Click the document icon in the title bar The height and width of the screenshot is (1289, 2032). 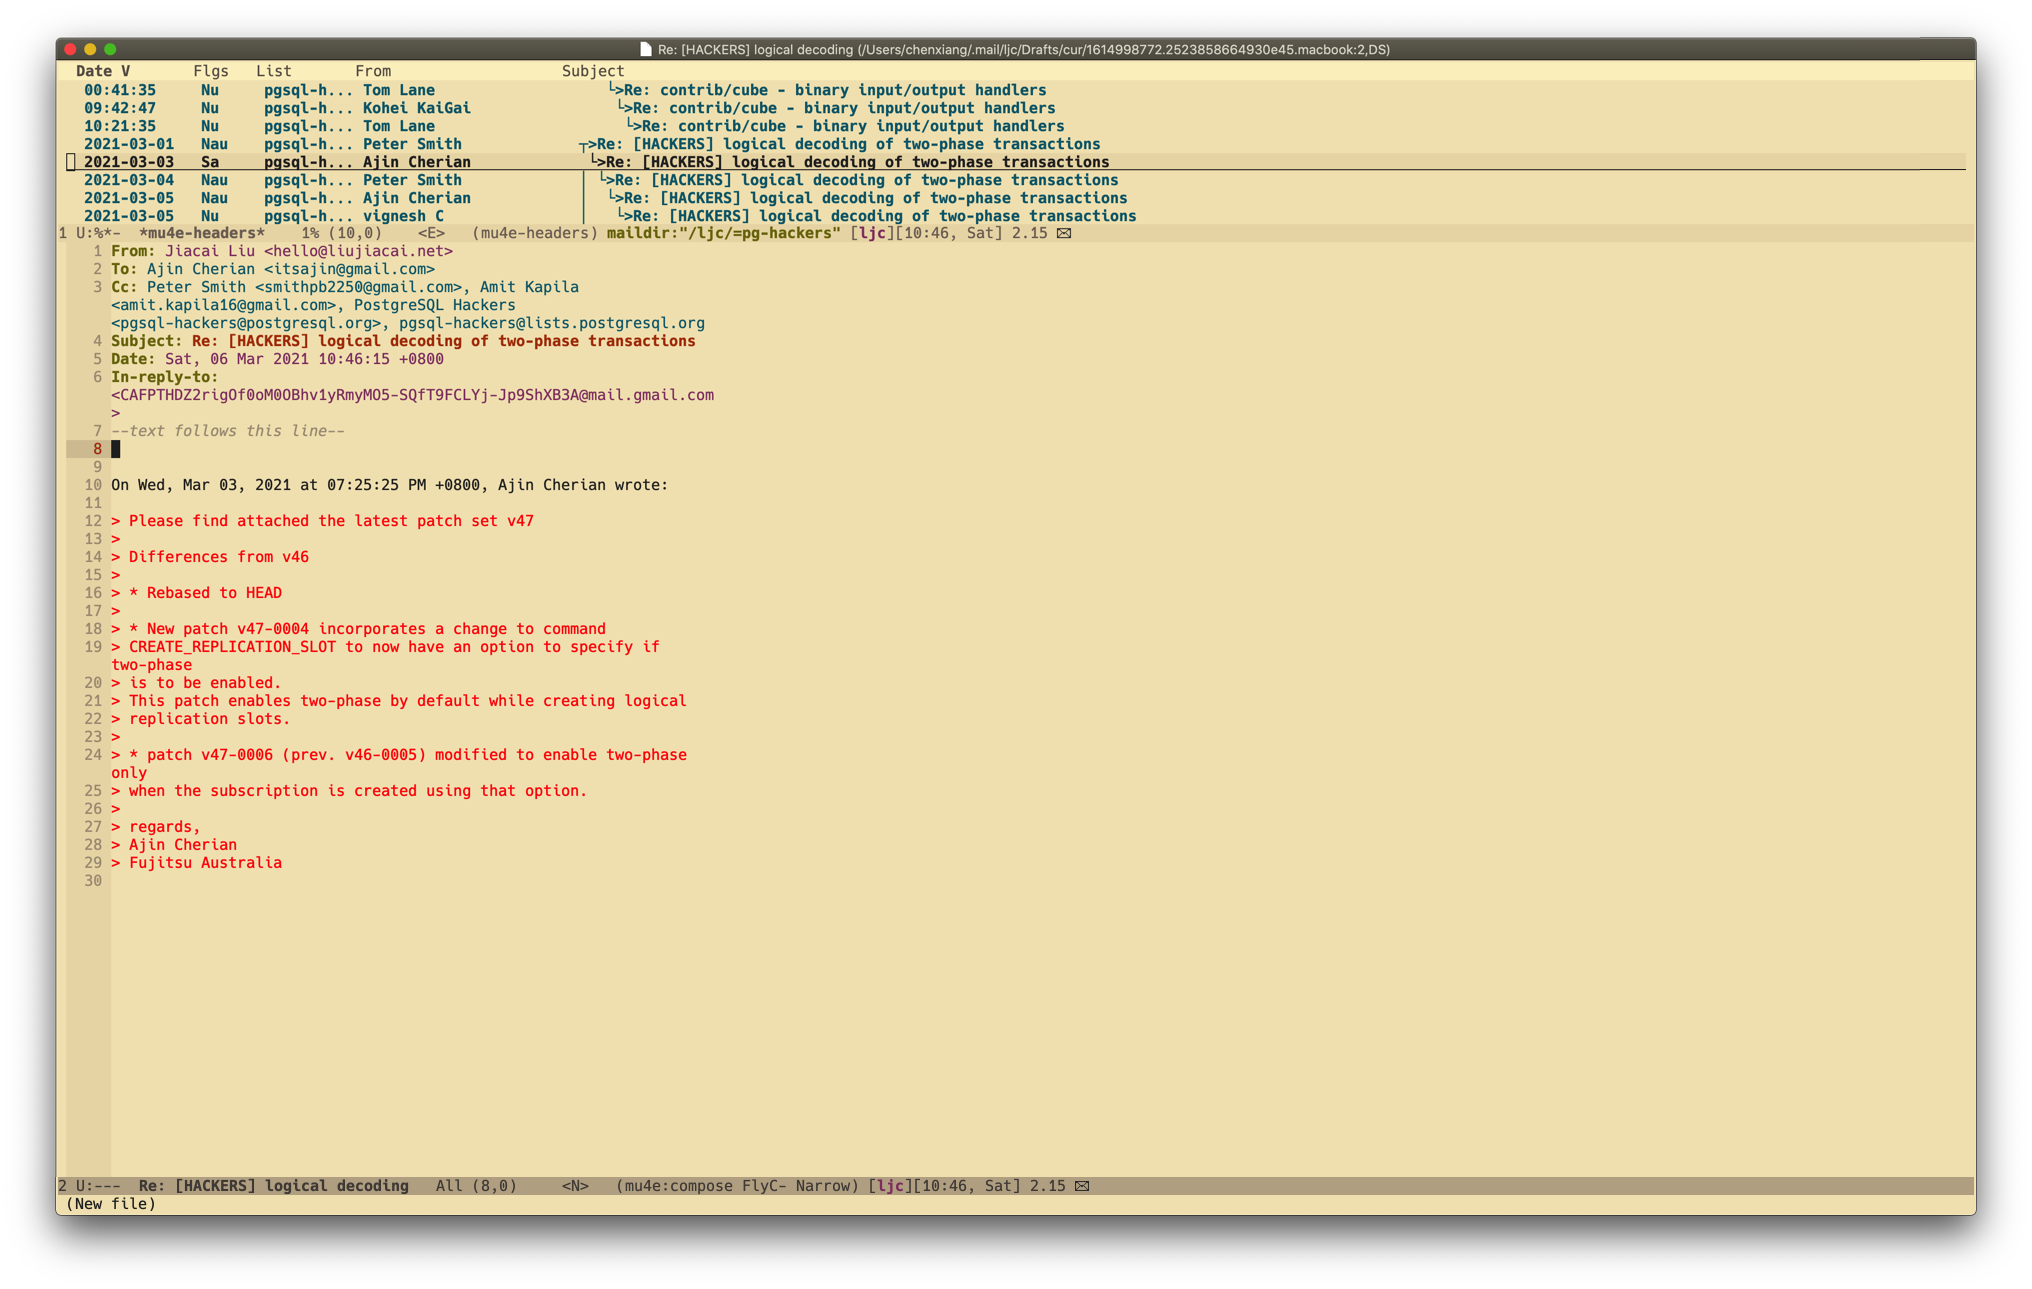646,49
